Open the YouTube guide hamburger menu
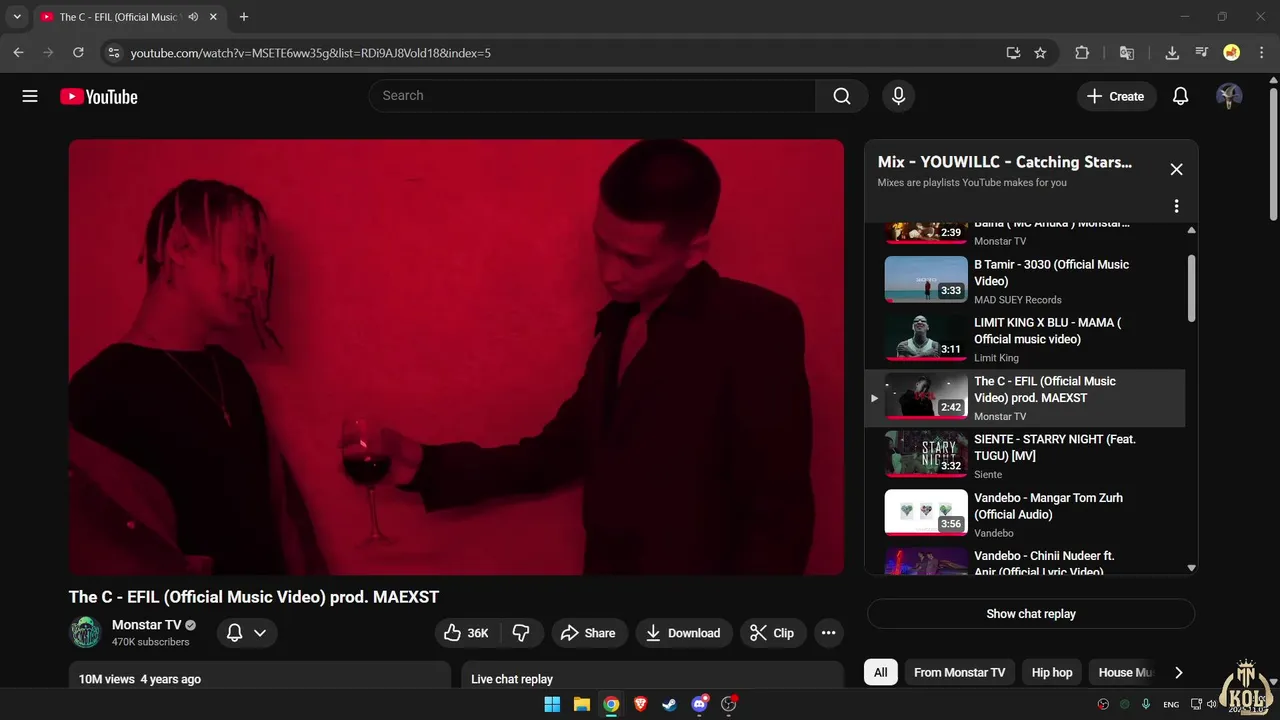The width and height of the screenshot is (1280, 720). click(x=30, y=96)
